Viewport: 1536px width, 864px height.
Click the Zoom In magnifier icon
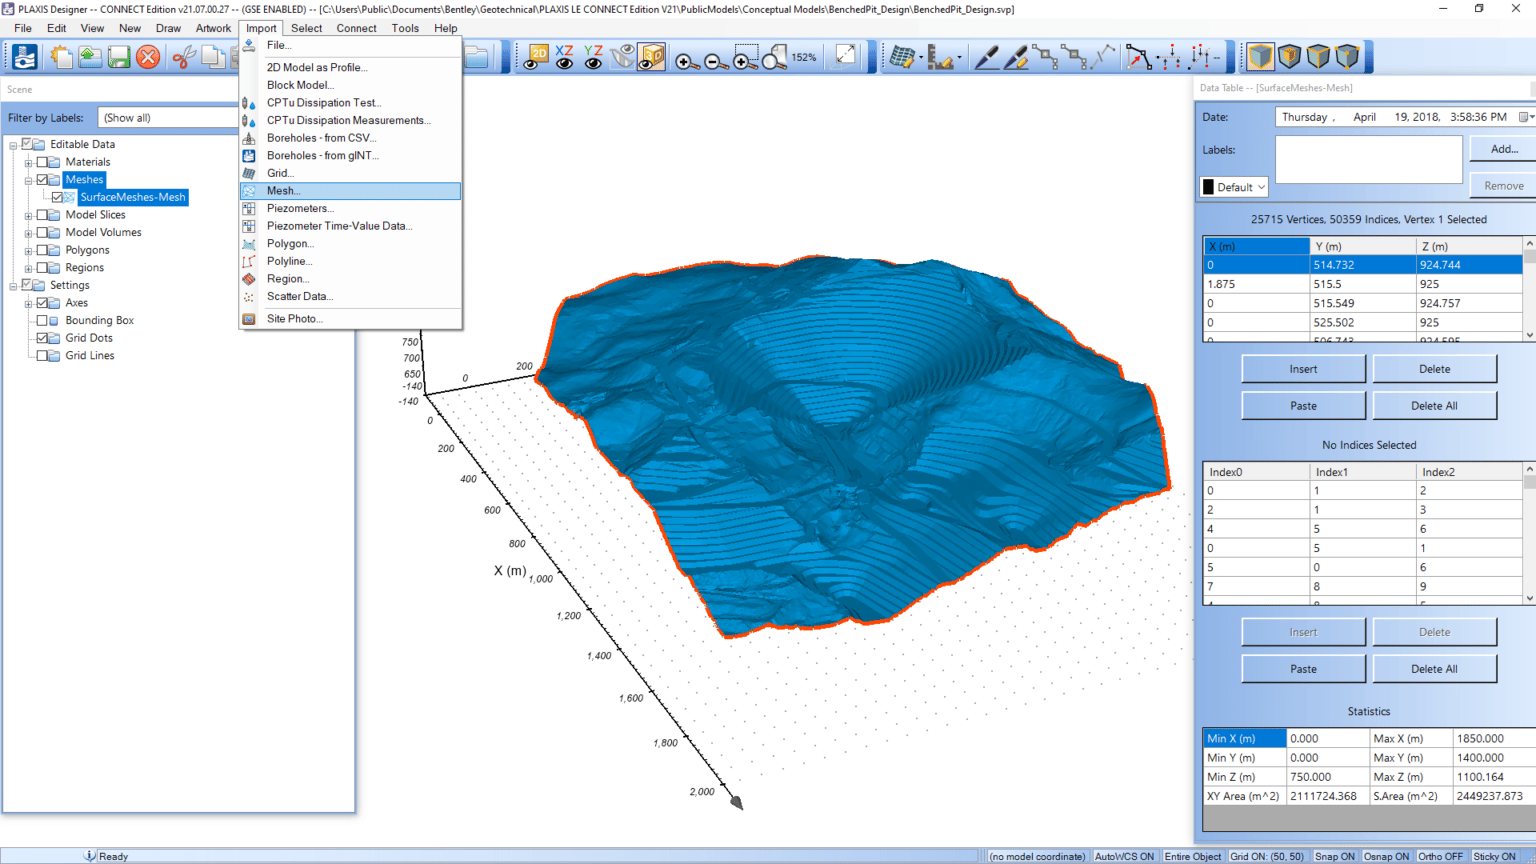686,59
